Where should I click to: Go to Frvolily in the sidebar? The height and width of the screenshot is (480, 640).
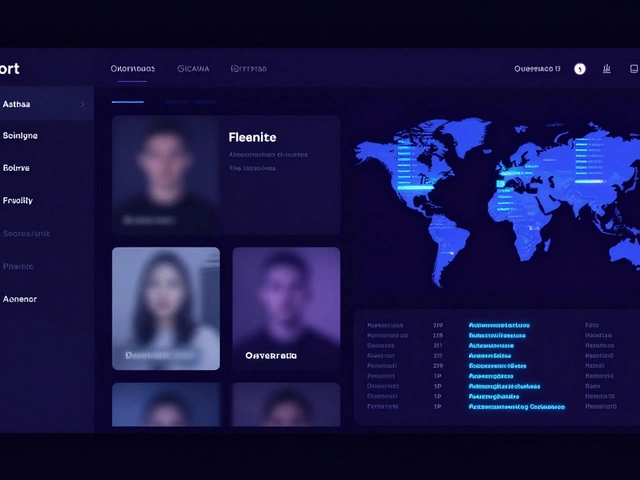[18, 201]
